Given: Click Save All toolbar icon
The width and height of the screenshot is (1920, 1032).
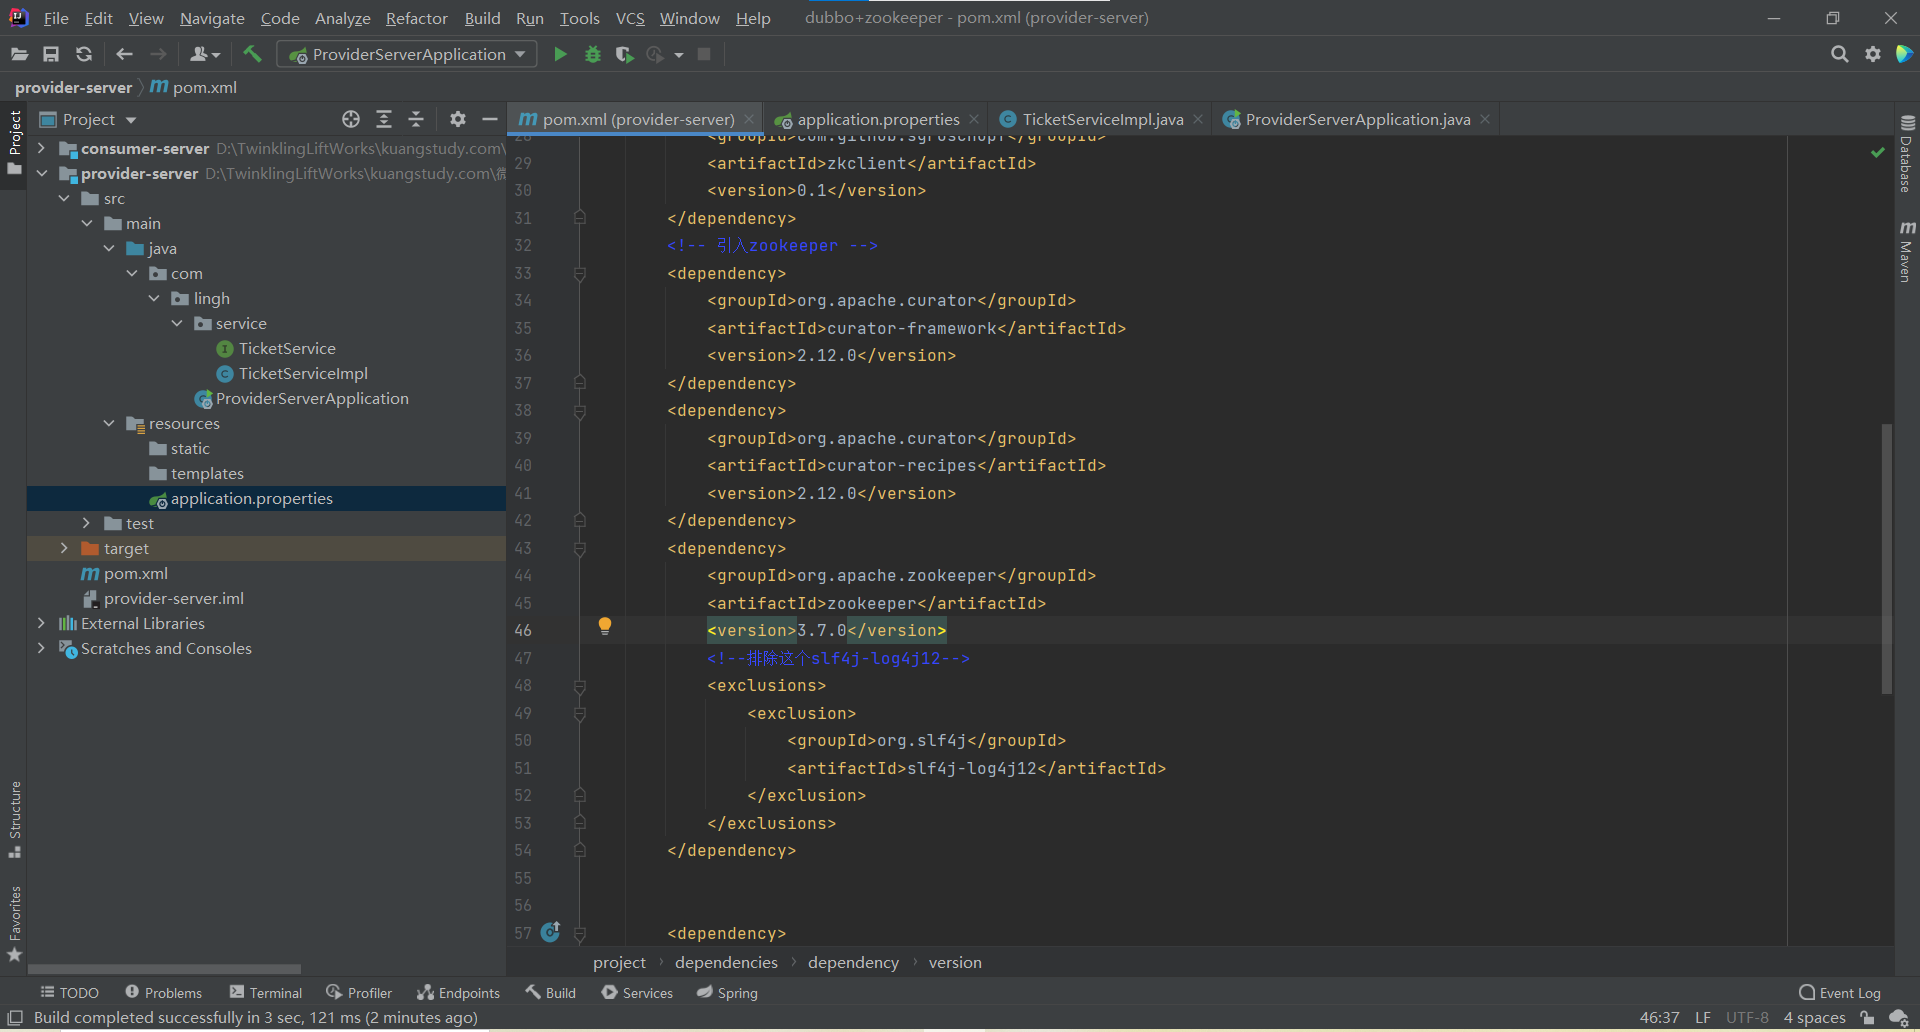Looking at the screenshot, I should click(x=51, y=54).
